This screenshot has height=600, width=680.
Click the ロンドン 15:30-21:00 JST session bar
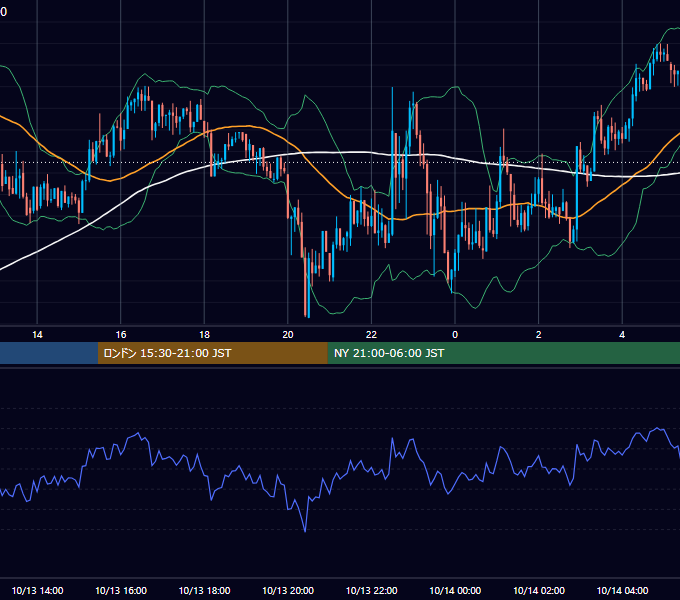212,353
